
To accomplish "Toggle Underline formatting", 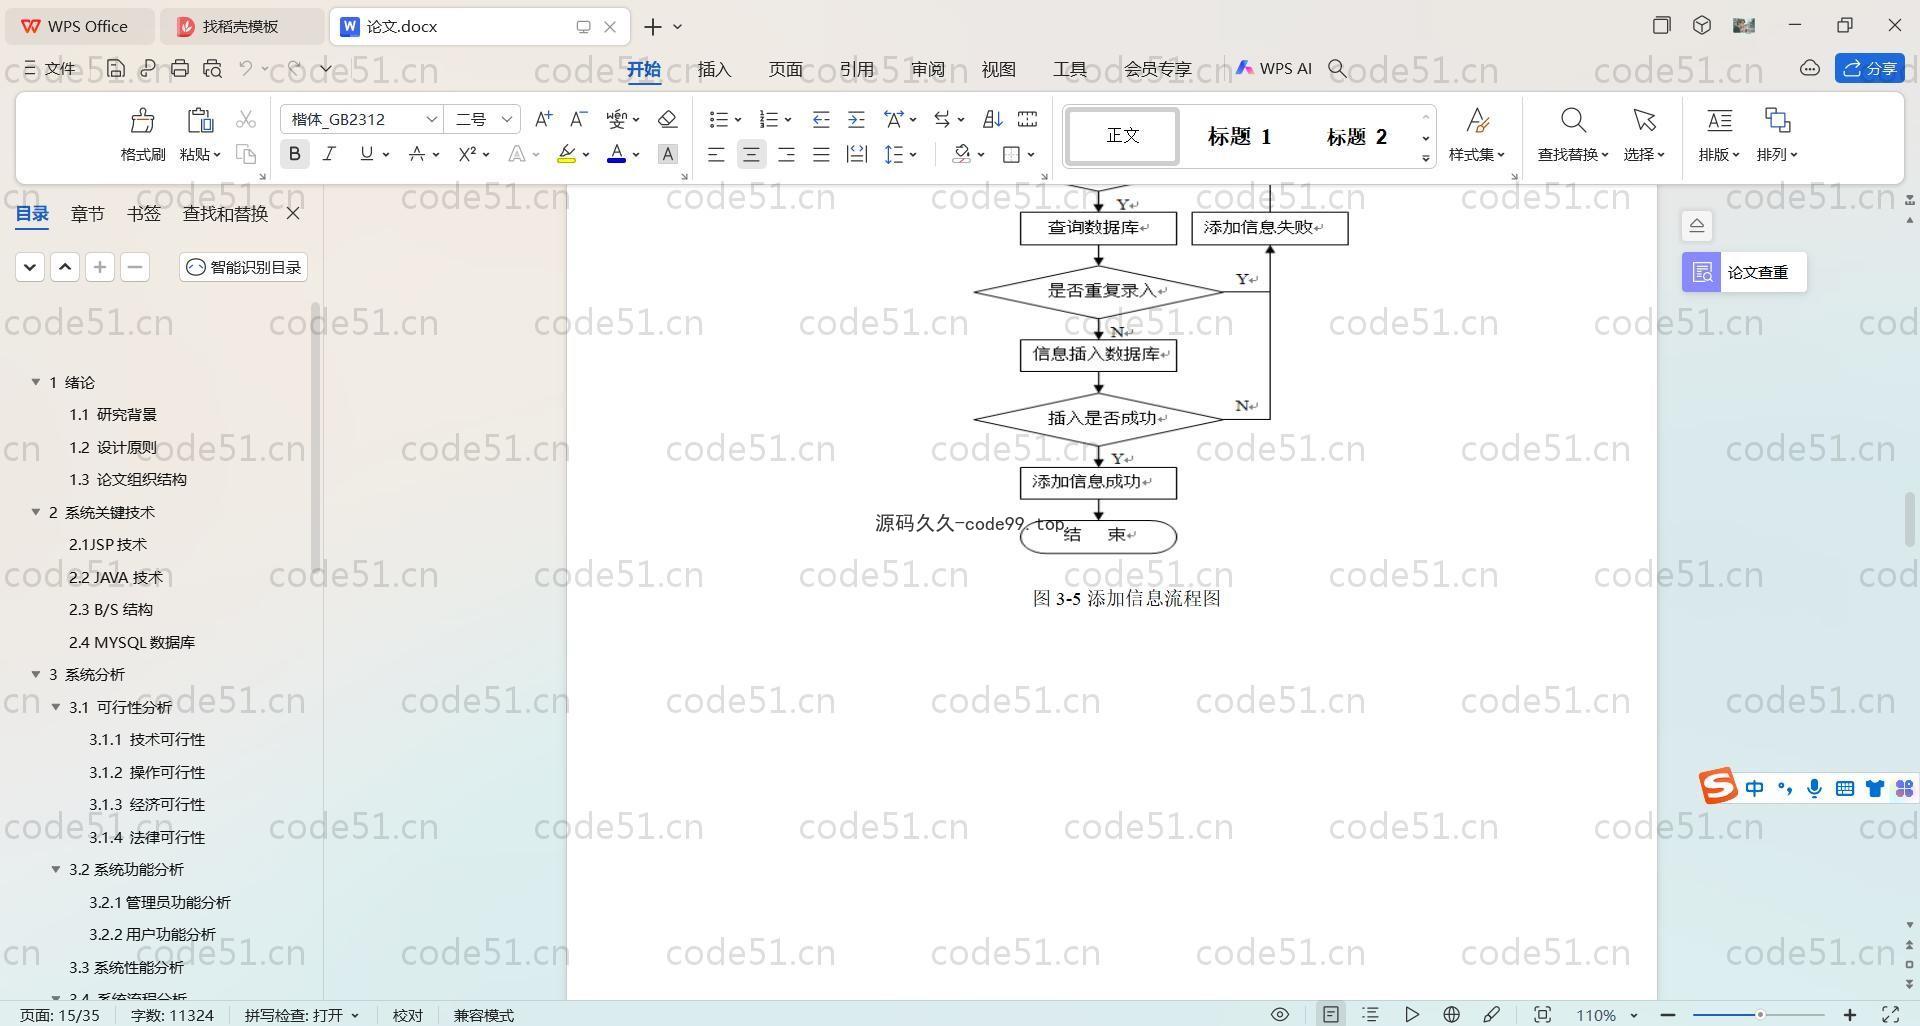I will (366, 154).
